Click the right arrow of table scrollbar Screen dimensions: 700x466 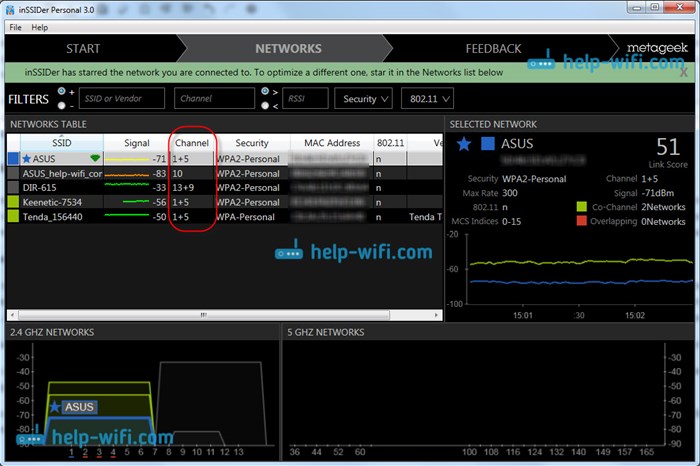(436, 315)
